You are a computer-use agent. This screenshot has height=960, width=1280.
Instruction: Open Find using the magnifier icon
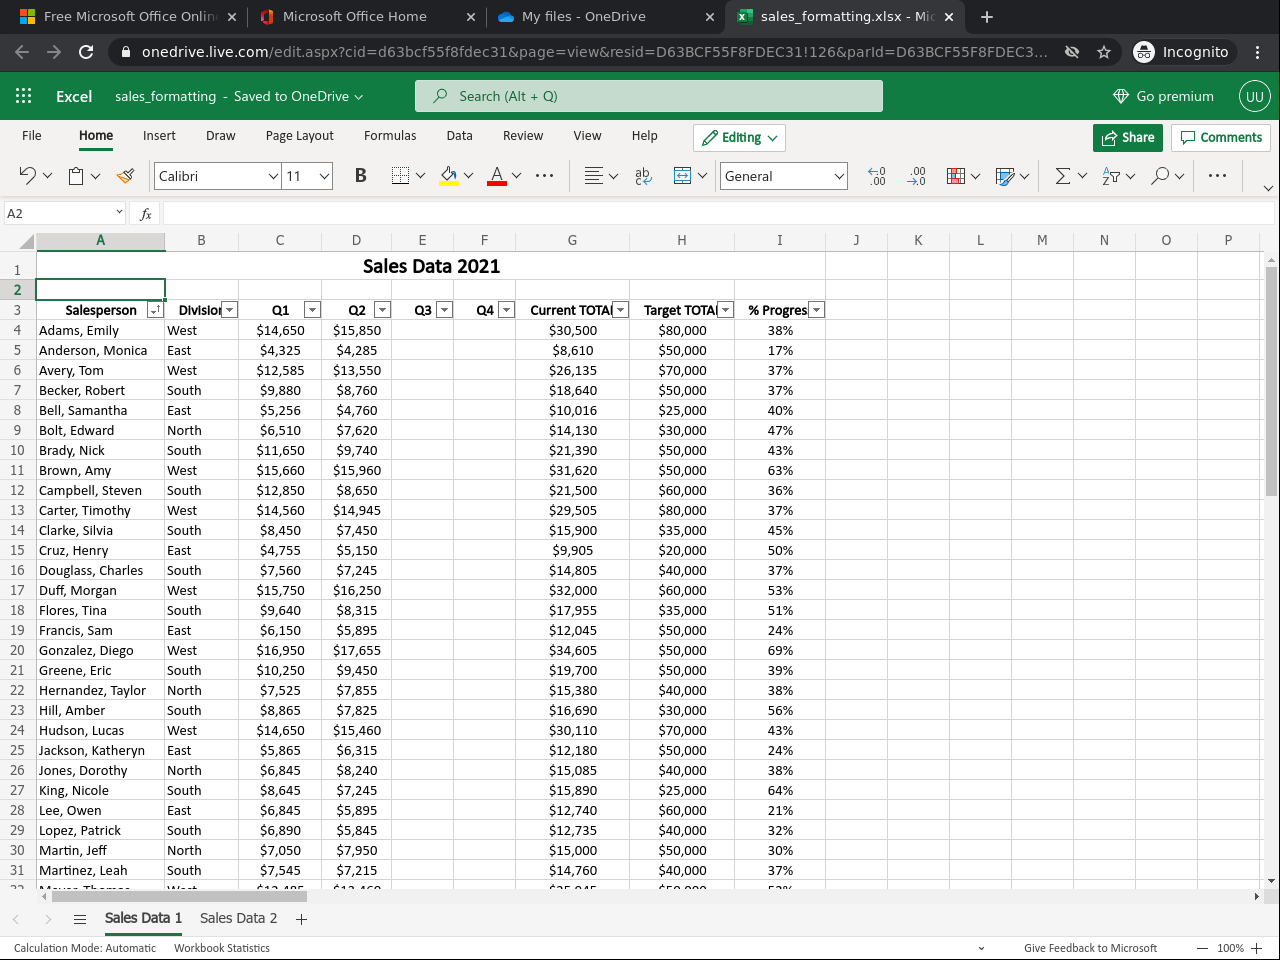click(x=1160, y=175)
